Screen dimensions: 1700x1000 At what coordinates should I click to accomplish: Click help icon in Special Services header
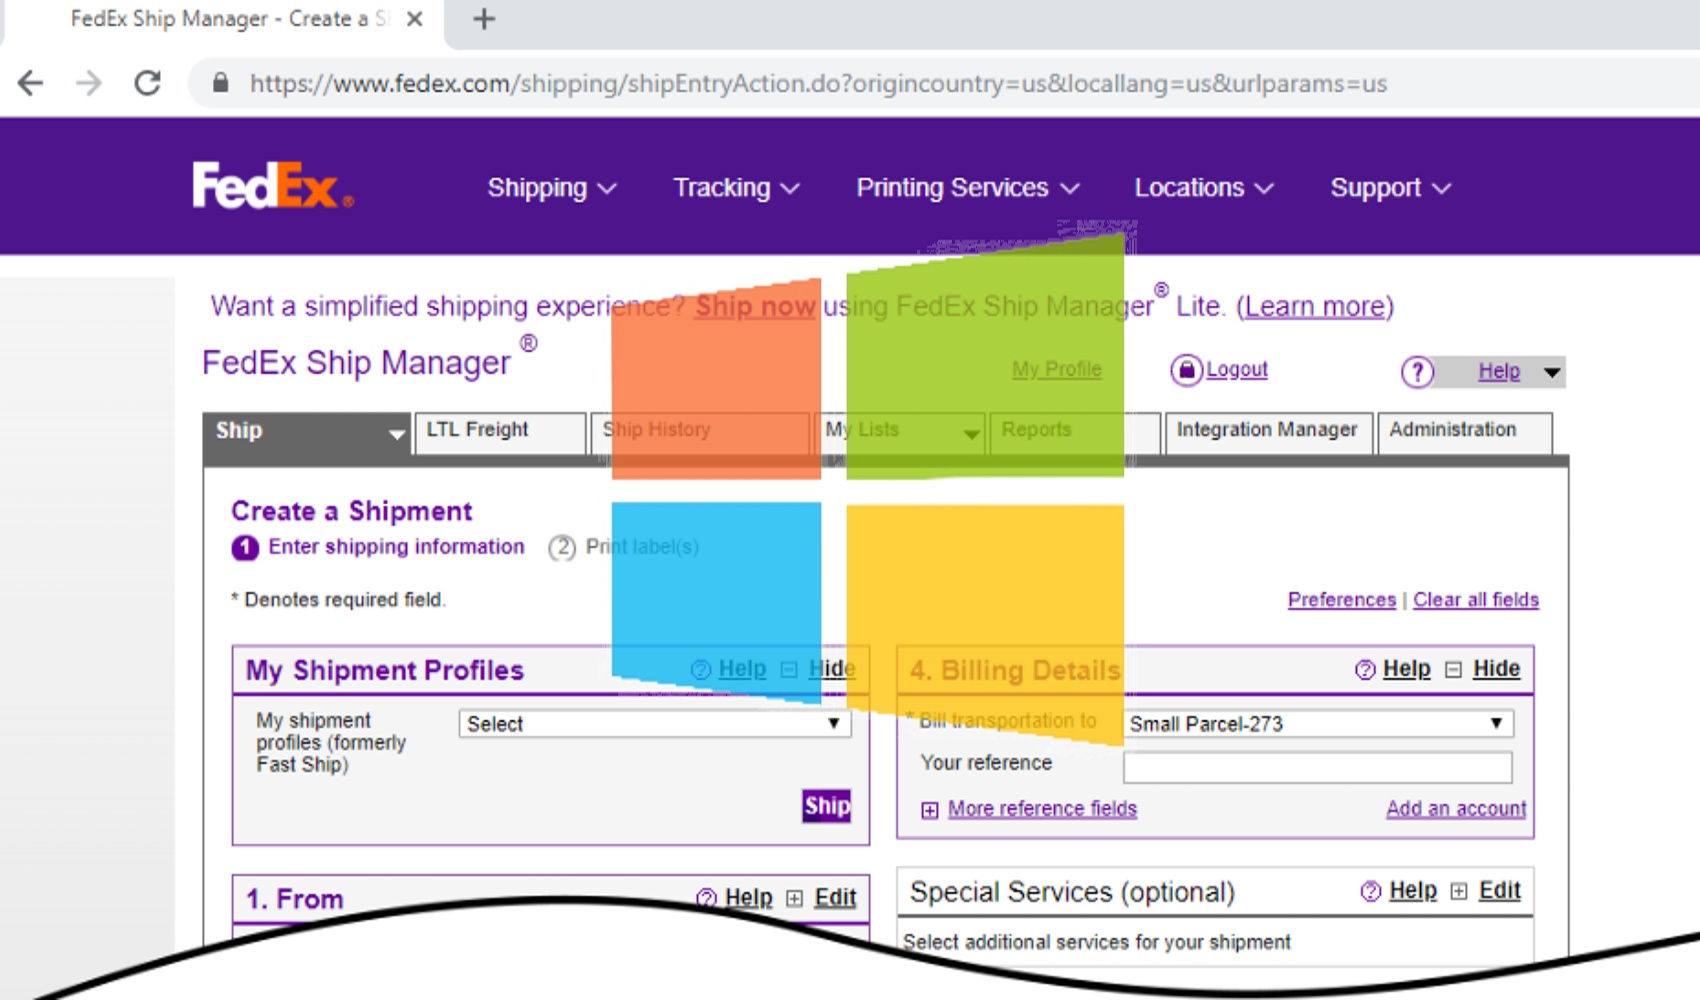pyautogui.click(x=1371, y=891)
